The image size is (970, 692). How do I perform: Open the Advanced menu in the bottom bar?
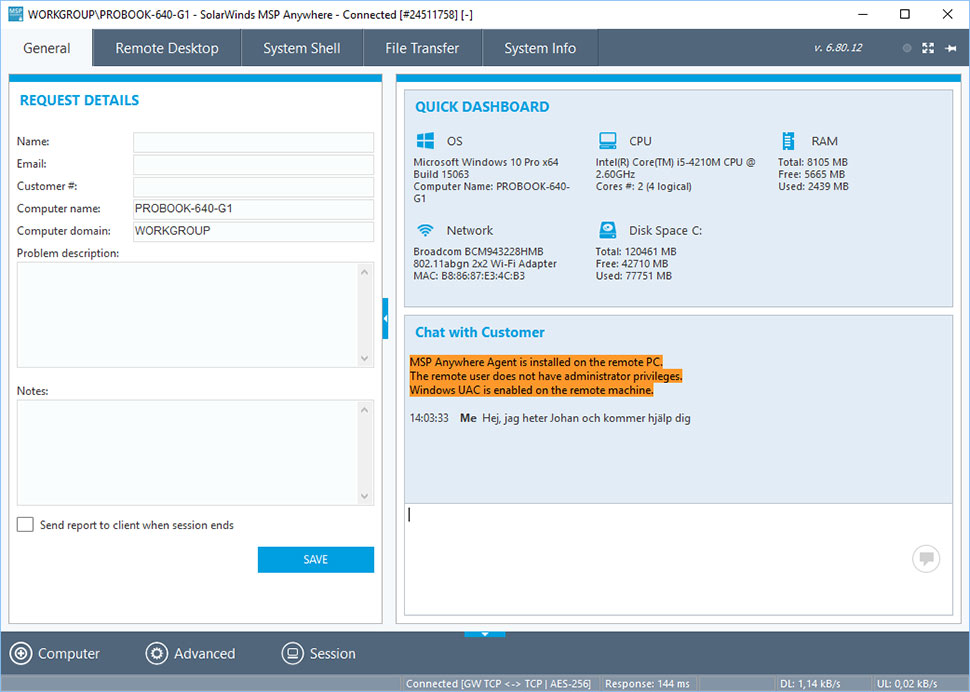tap(190, 654)
